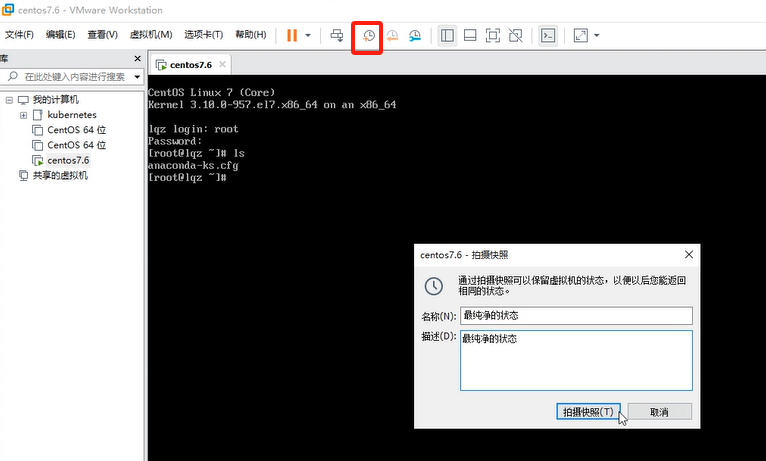Viewport: 766px width, 461px height.
Task: Select the first CentOS 64 位 VM
Action: coord(77,130)
